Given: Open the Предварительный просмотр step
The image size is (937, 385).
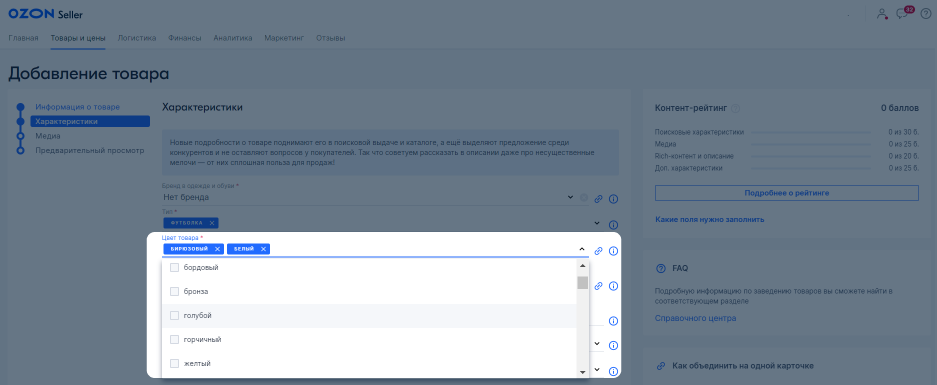Looking at the screenshot, I should pyautogui.click(x=90, y=150).
